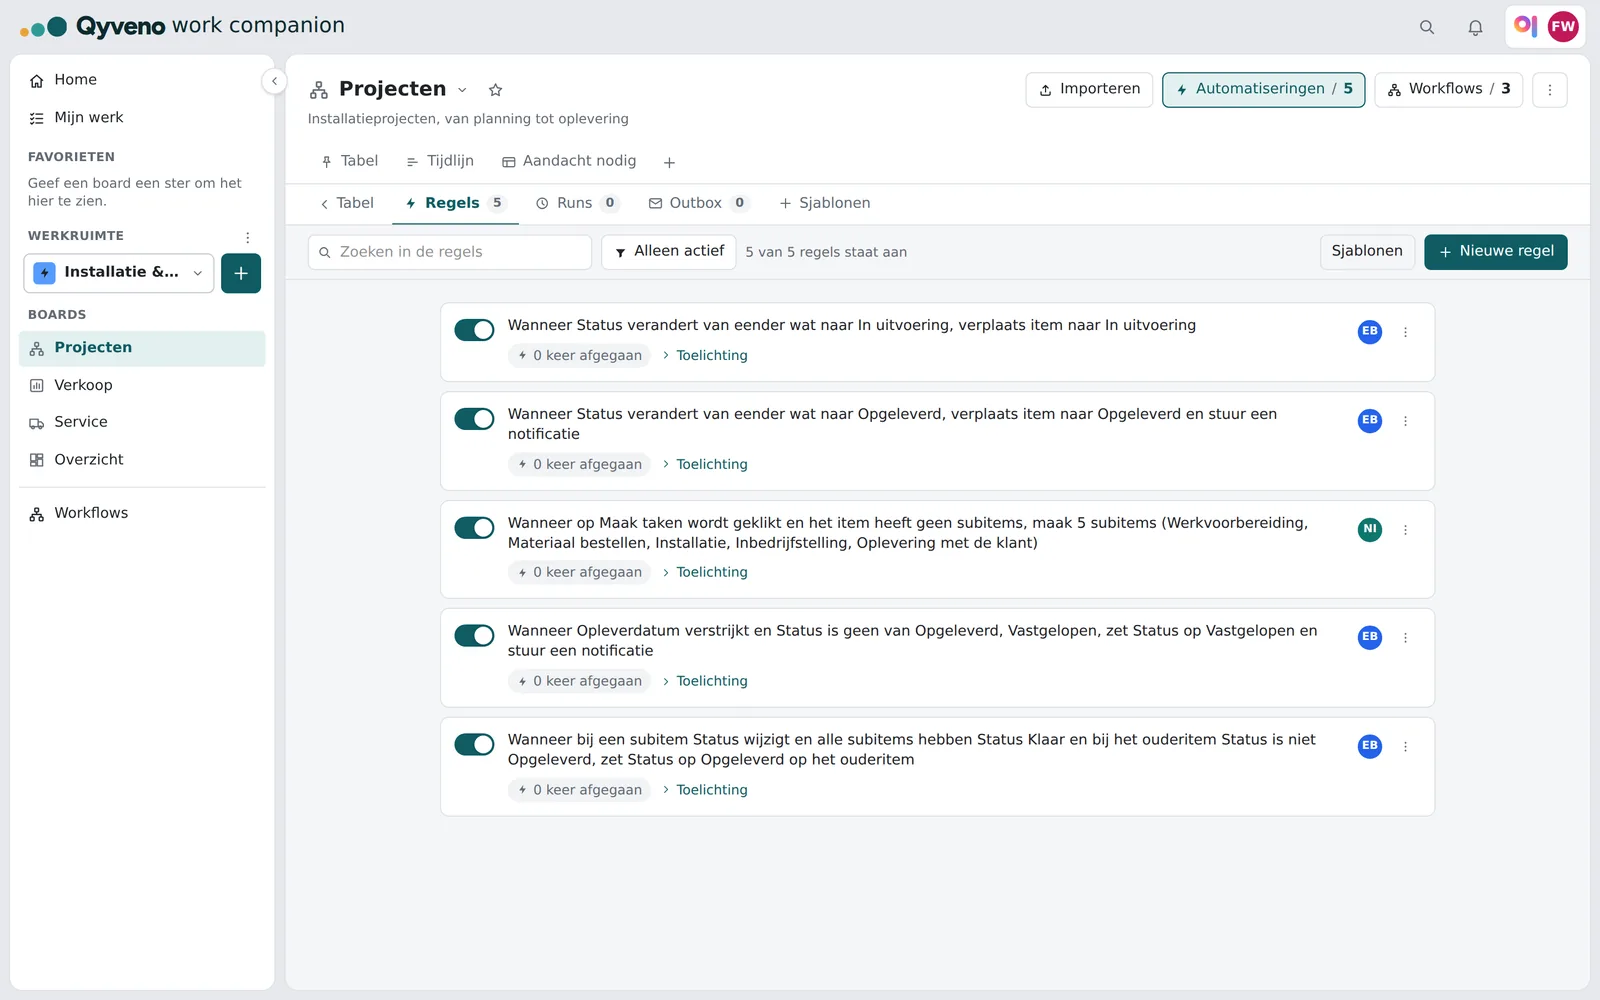Image resolution: width=1600 pixels, height=1000 pixels.
Task: Open the Verkoop board in sidebar
Action: 142,386
